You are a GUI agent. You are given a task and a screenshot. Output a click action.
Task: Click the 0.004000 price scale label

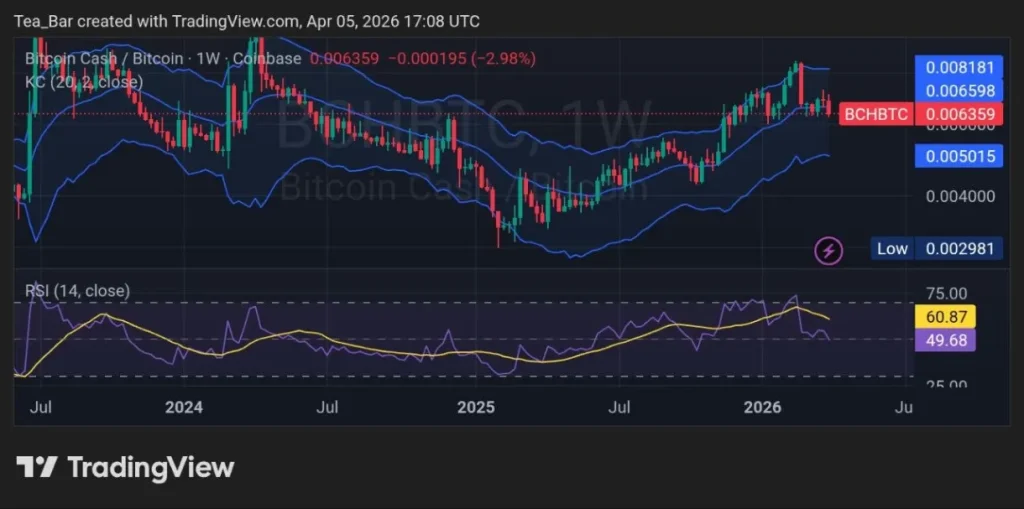pos(958,196)
